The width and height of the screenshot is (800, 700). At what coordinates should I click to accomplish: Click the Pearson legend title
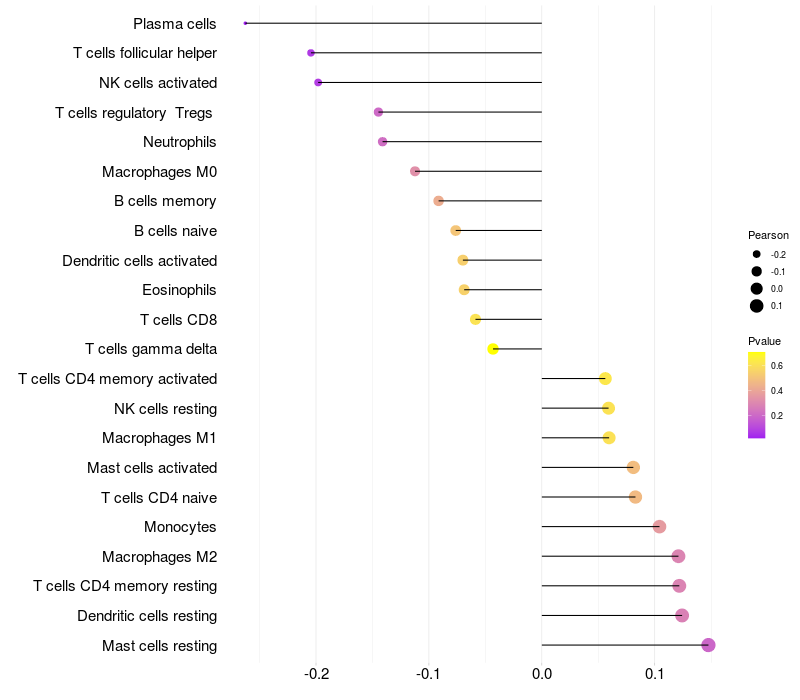click(x=768, y=235)
